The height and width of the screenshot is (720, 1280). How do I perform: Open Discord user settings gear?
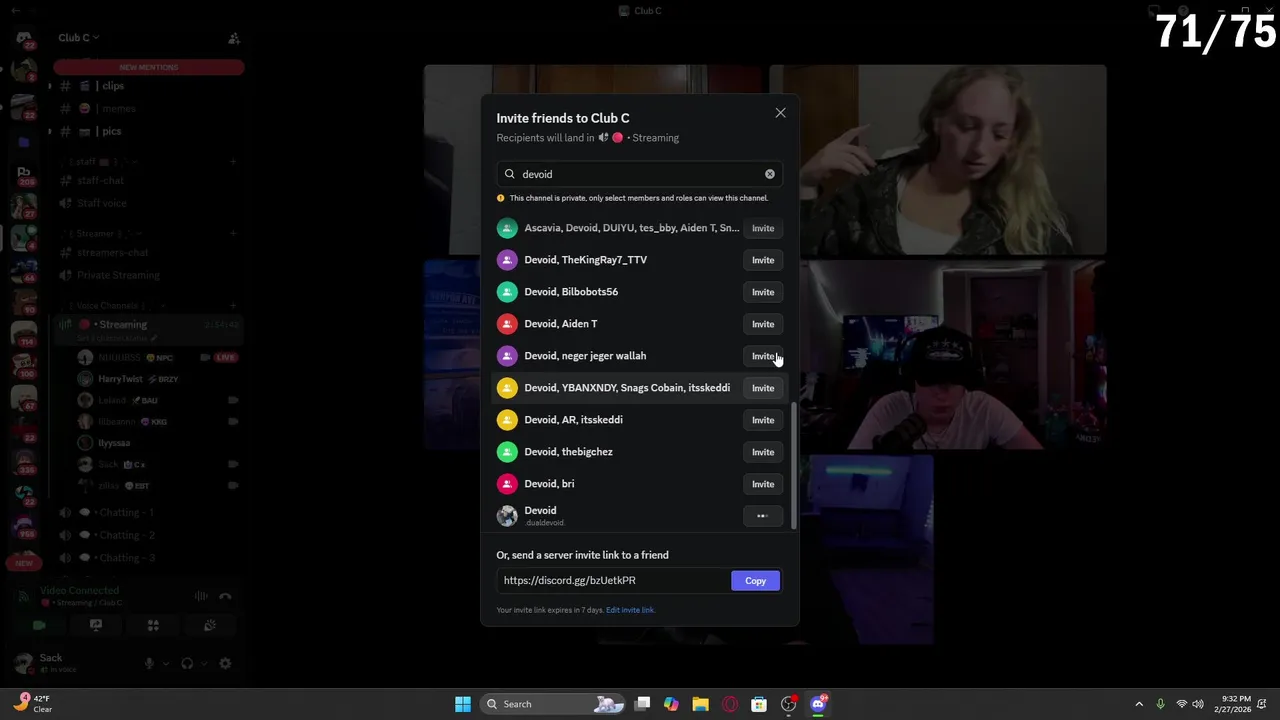point(225,663)
